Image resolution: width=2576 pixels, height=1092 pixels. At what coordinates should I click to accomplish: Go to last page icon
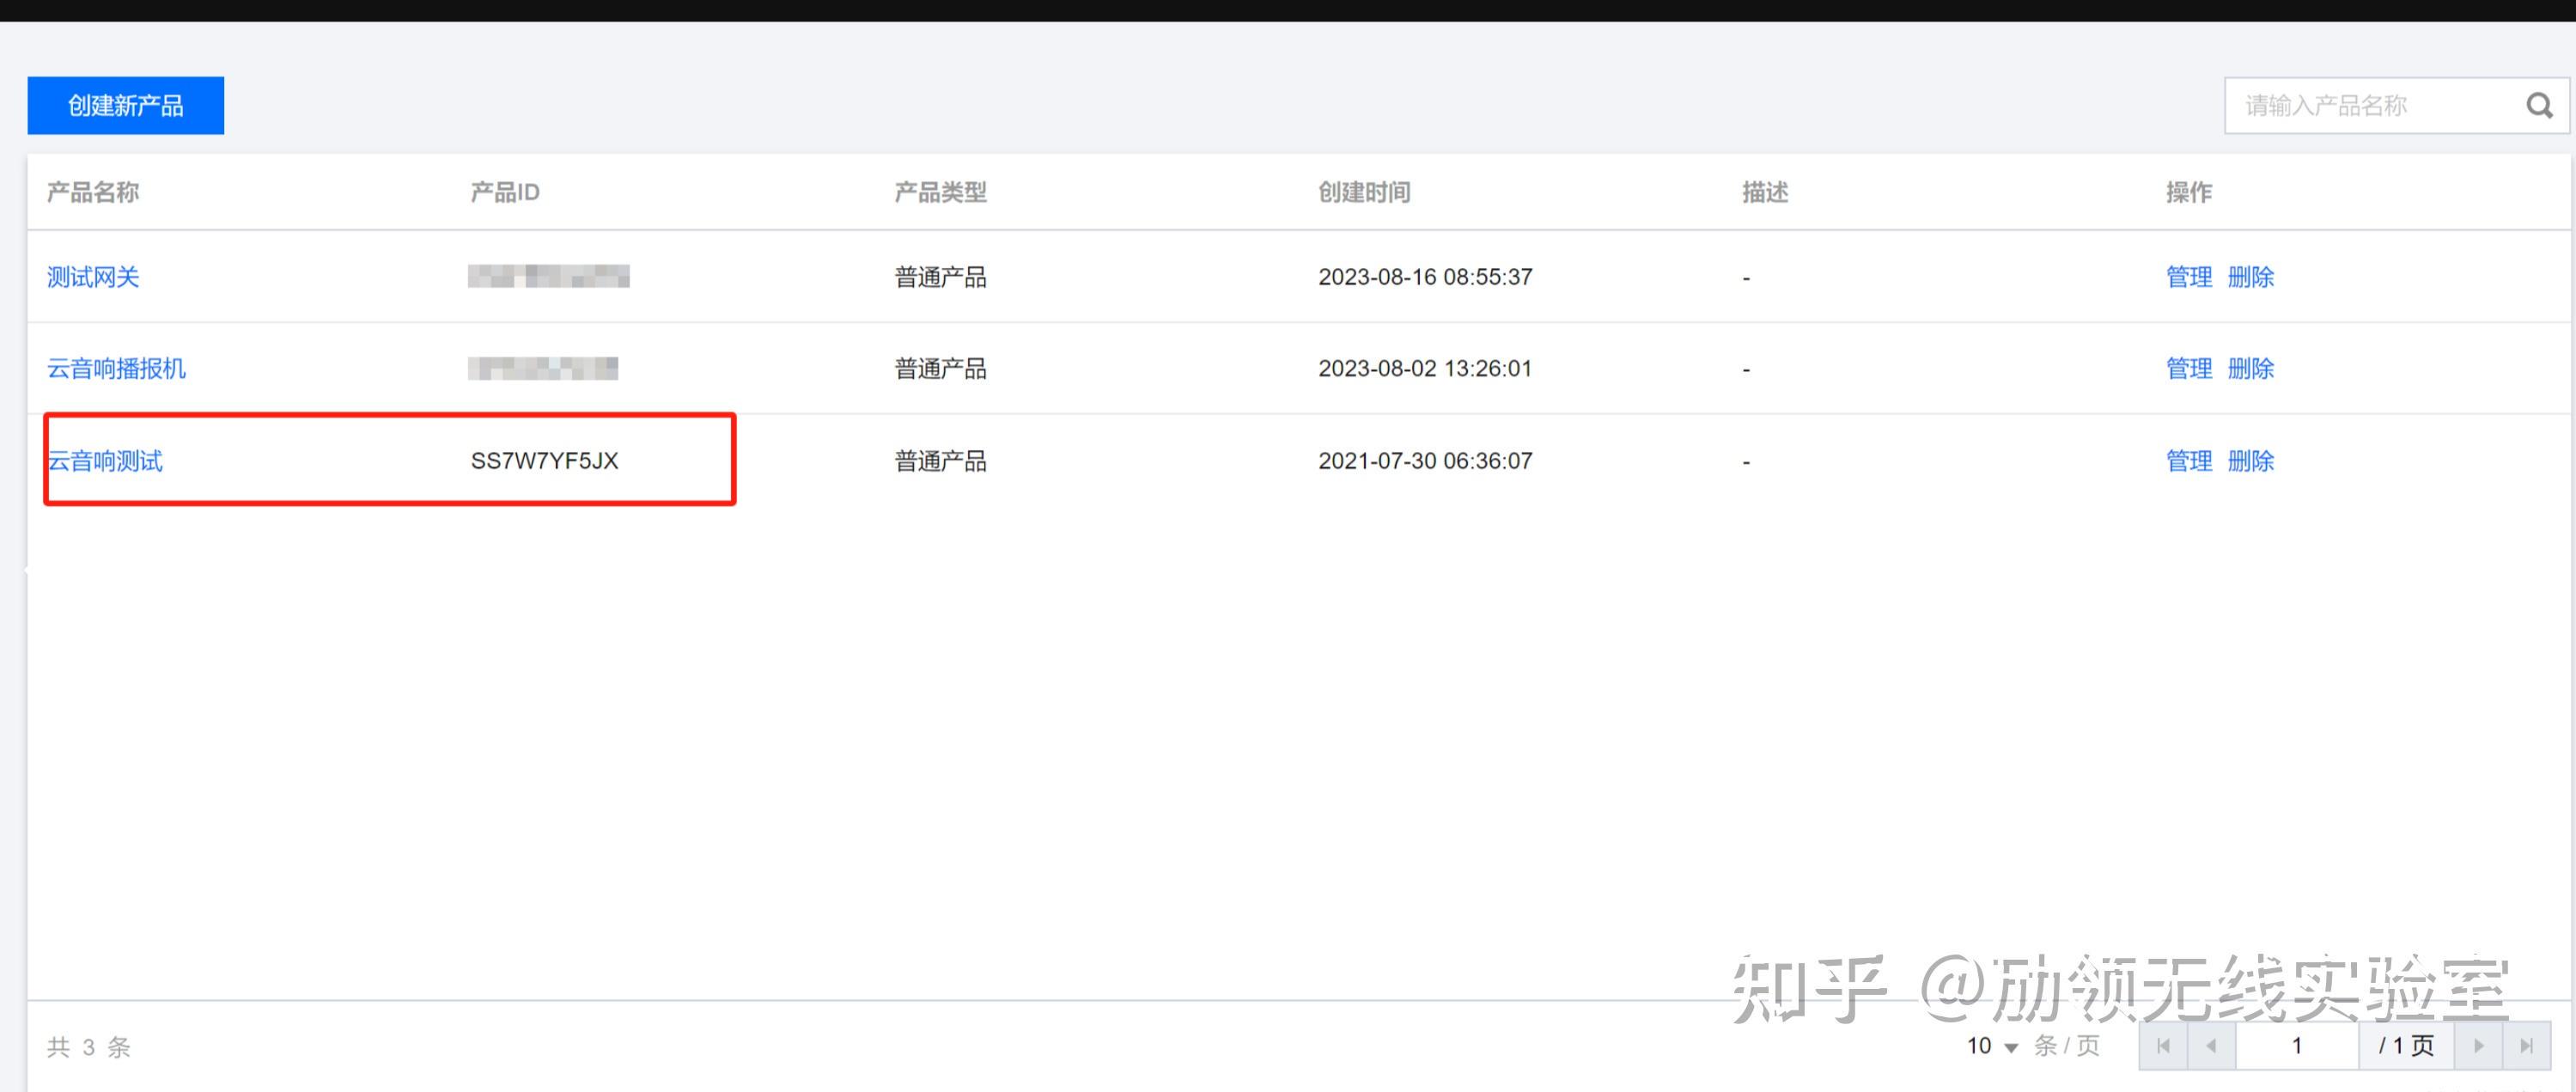2526,1046
